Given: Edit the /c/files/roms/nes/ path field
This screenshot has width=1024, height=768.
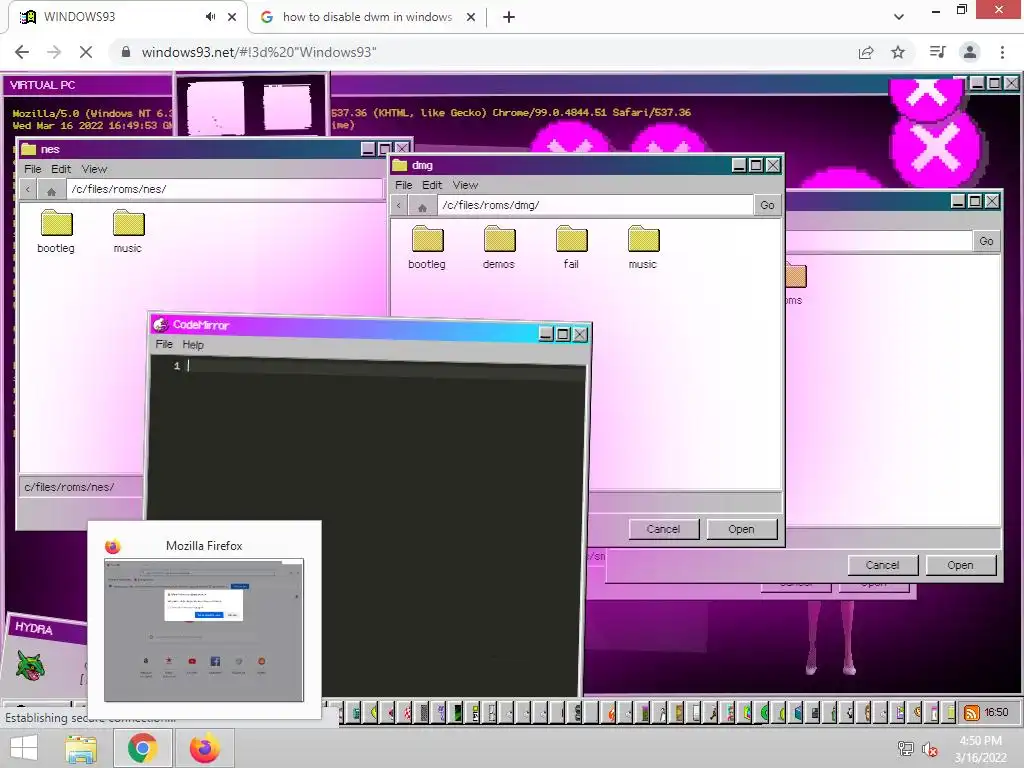Looking at the screenshot, I should pos(224,189).
